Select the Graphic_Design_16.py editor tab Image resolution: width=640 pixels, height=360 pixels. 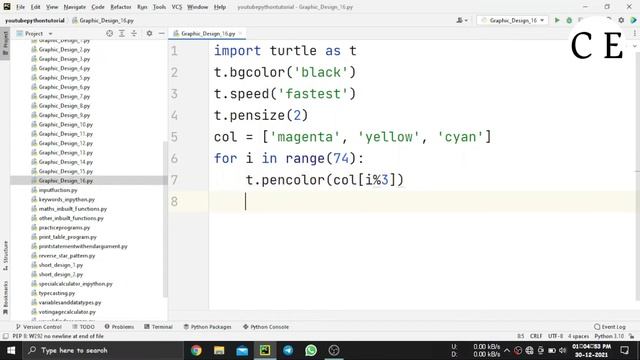(x=208, y=33)
